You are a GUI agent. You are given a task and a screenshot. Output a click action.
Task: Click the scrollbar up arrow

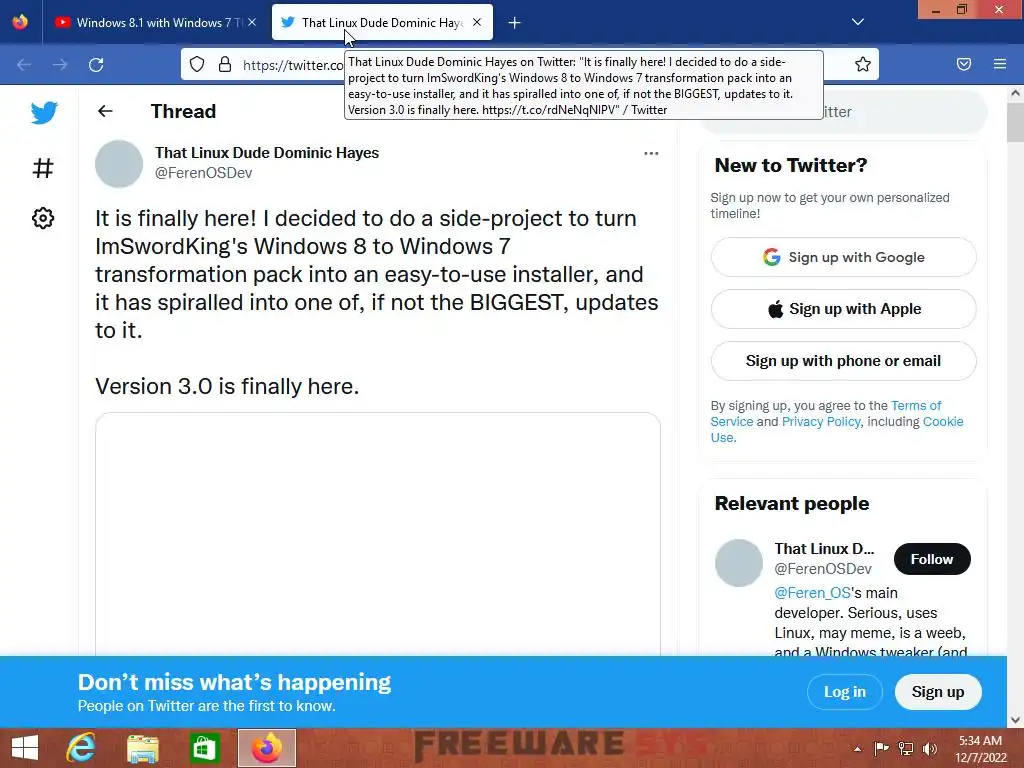tap(1015, 93)
